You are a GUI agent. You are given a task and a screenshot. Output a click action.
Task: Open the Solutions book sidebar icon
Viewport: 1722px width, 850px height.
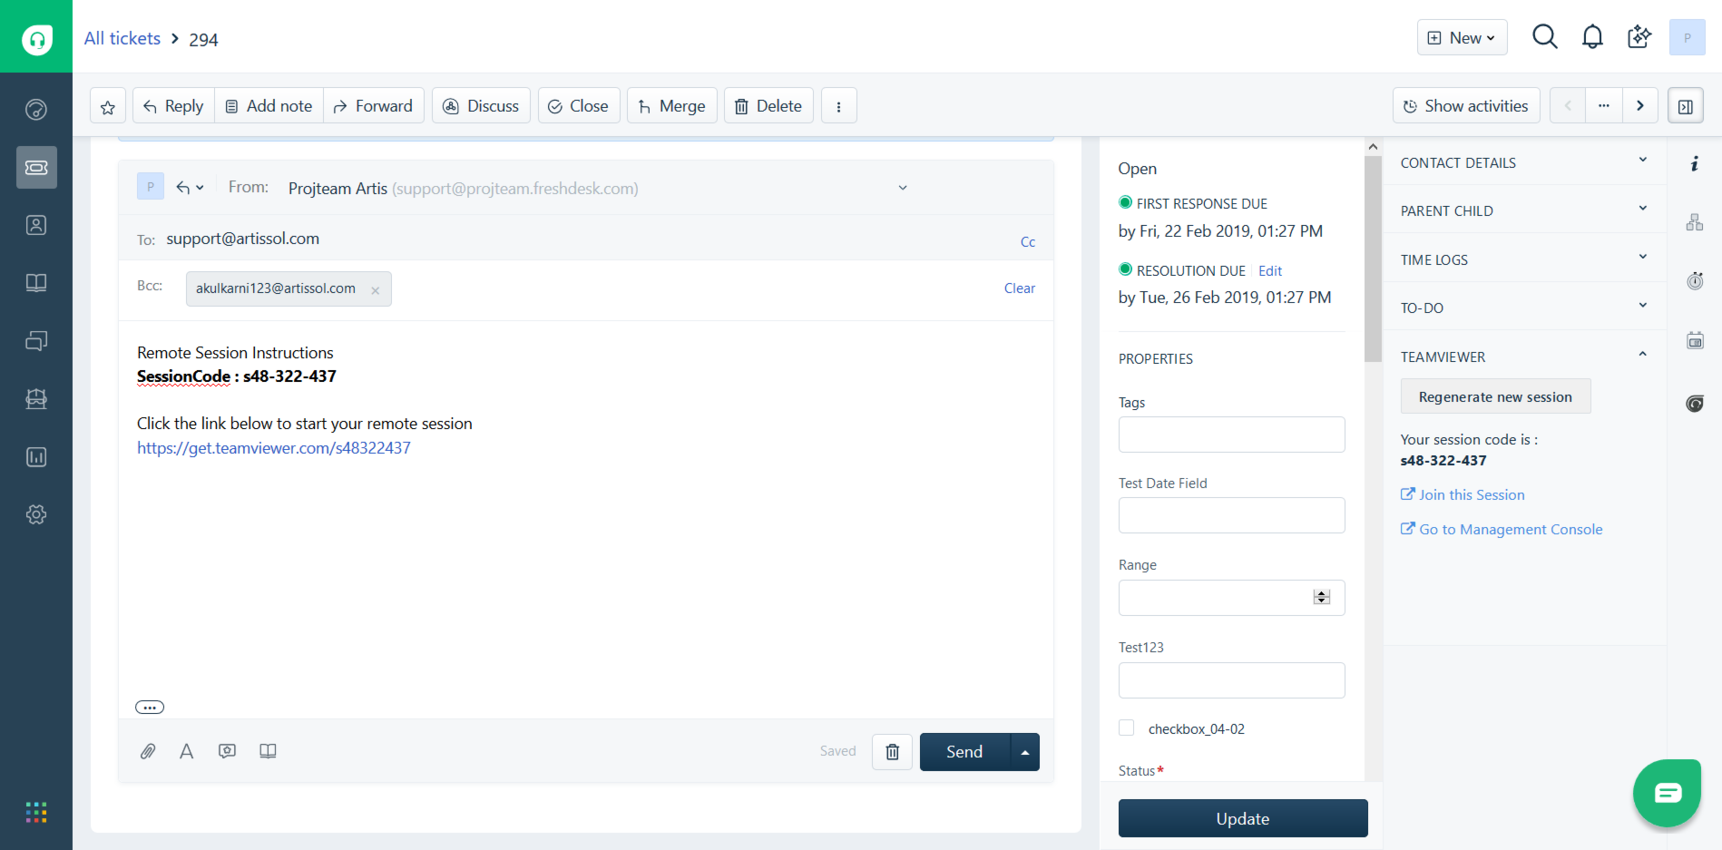[36, 283]
